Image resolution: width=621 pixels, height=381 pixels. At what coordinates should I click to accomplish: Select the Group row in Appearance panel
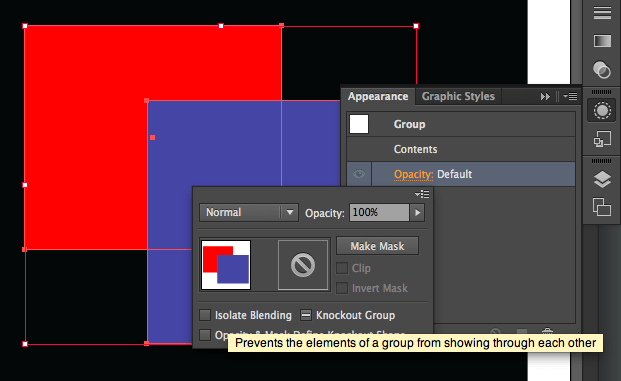coord(461,124)
